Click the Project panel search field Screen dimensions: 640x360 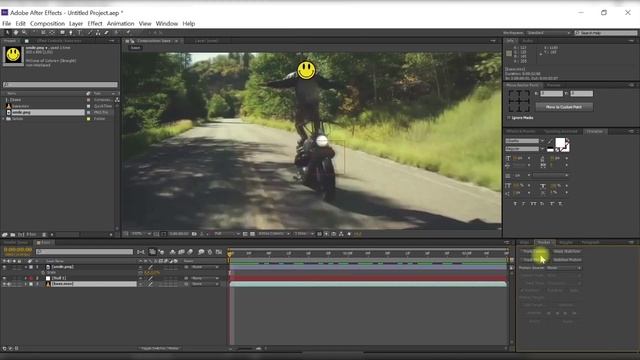[x=60, y=85]
